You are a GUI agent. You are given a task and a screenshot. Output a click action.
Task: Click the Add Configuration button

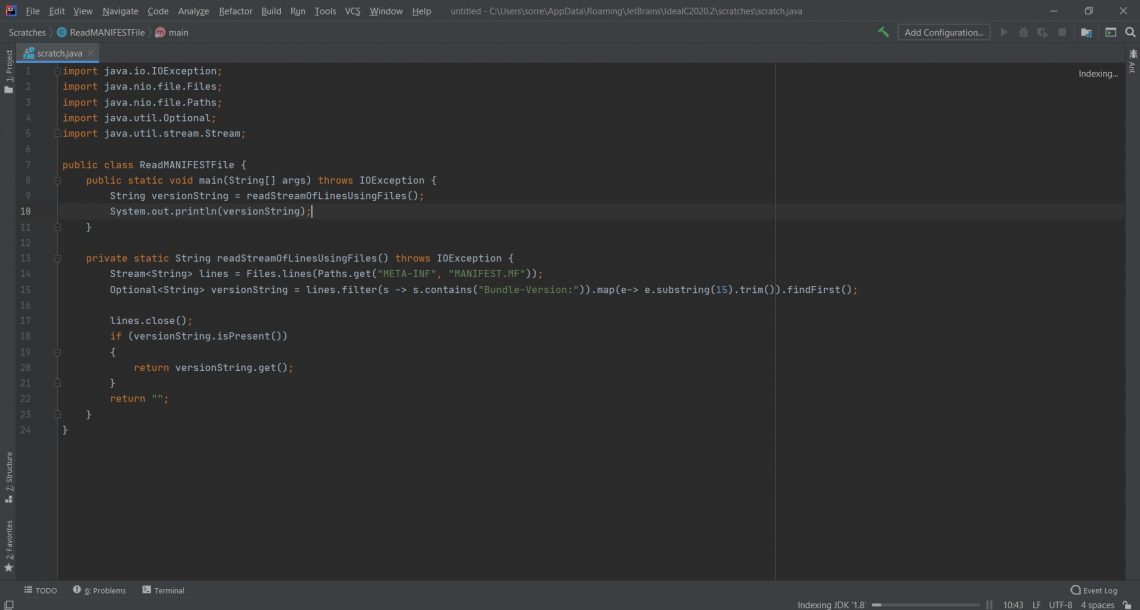point(943,32)
